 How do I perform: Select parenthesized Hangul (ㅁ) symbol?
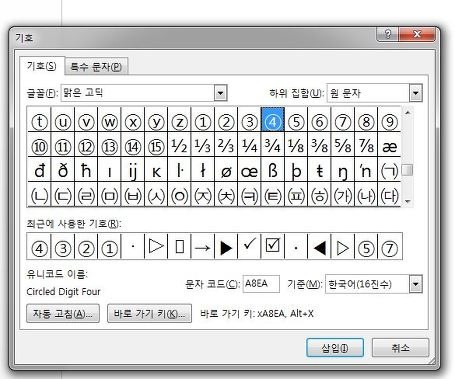pyautogui.click(x=110, y=195)
